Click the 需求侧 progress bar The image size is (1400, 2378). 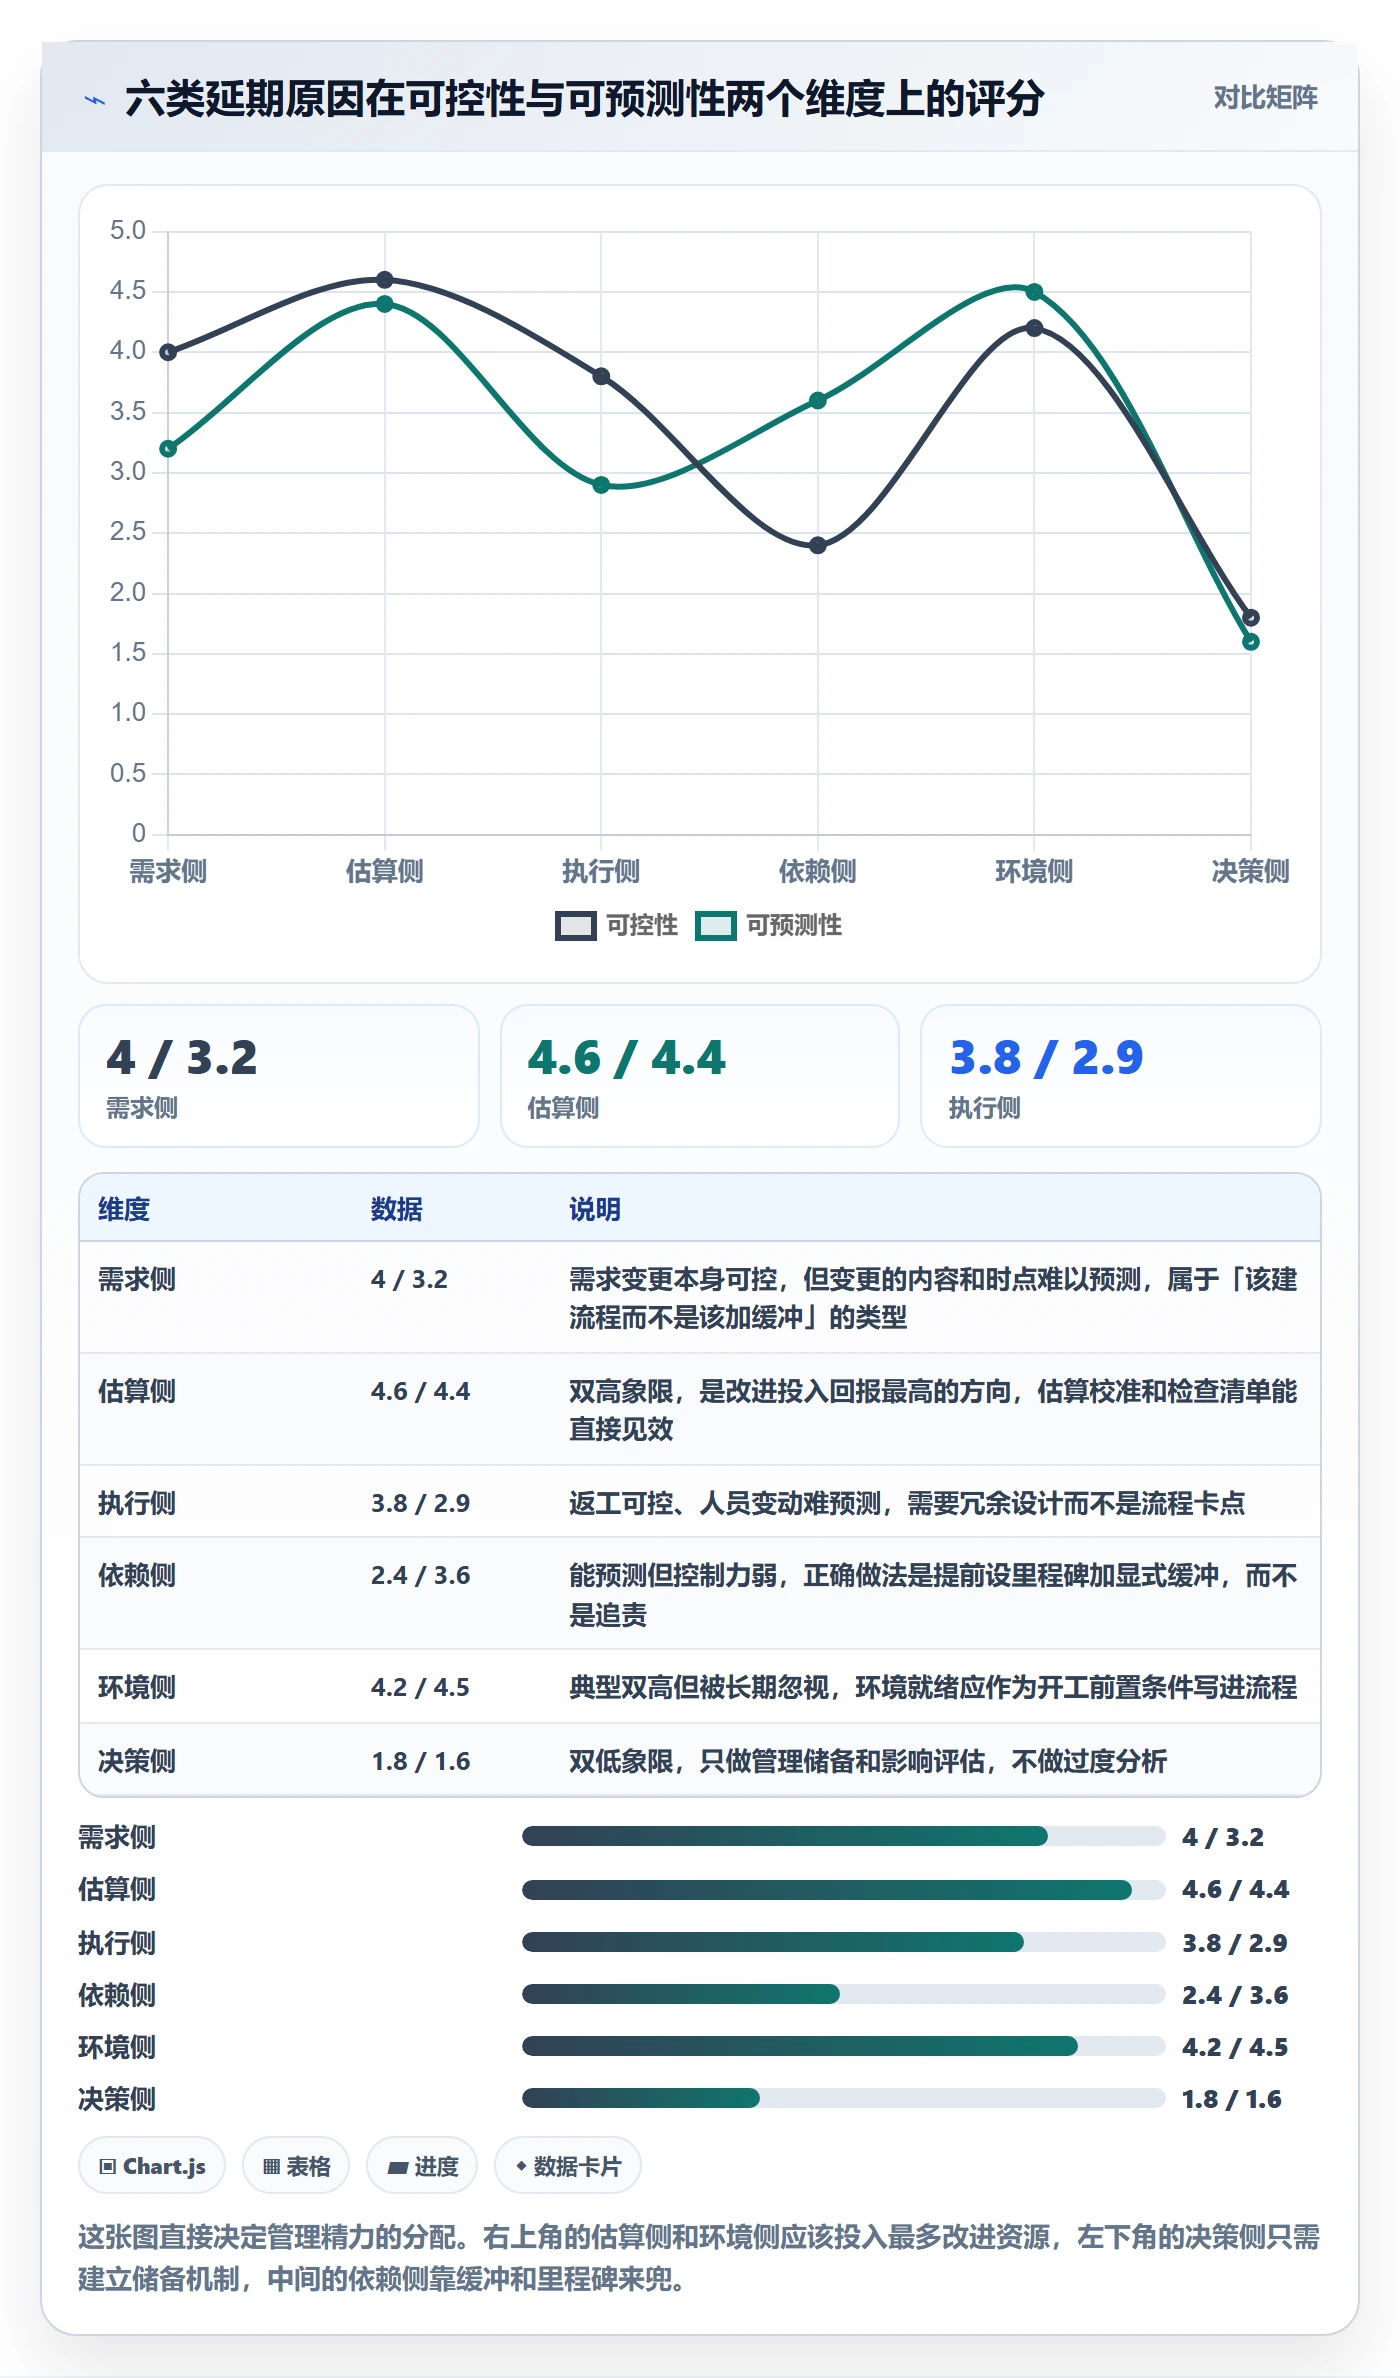[x=843, y=1836]
